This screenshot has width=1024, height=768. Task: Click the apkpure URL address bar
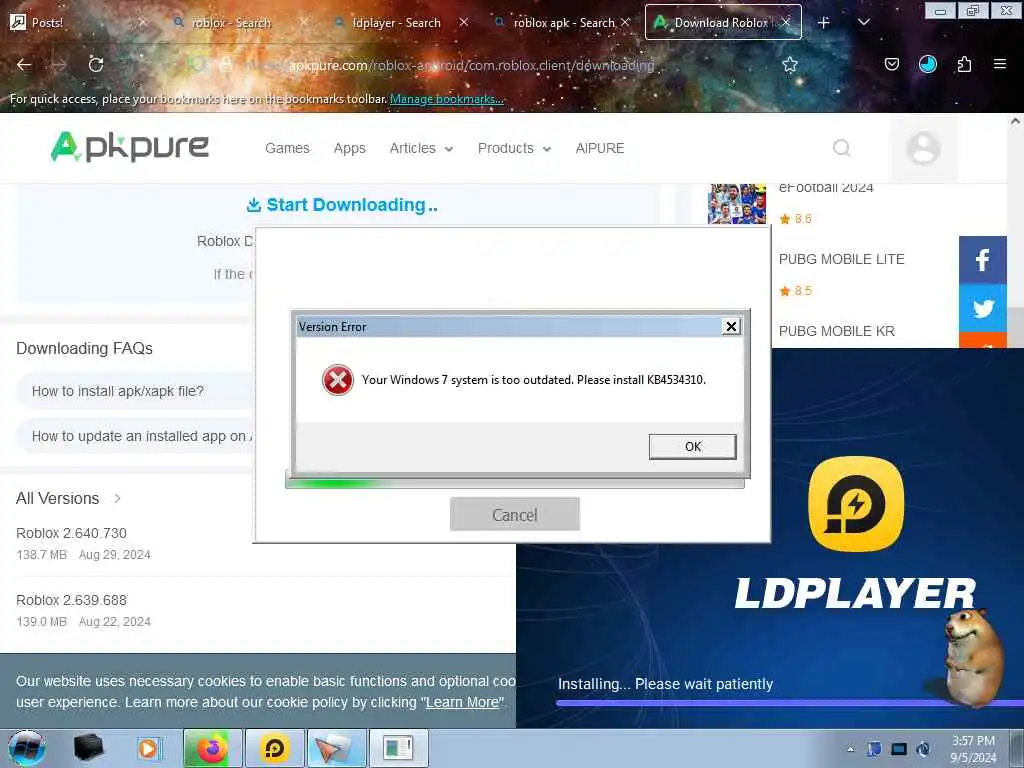tap(470, 65)
